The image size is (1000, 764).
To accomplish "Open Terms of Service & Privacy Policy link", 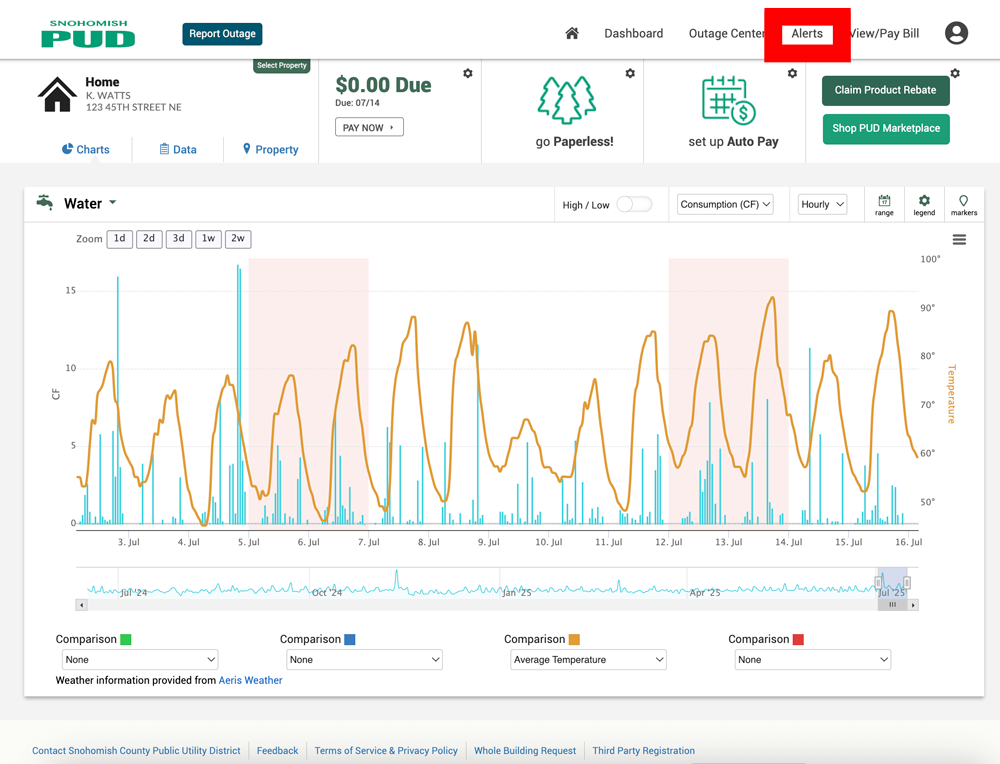I will (386, 751).
